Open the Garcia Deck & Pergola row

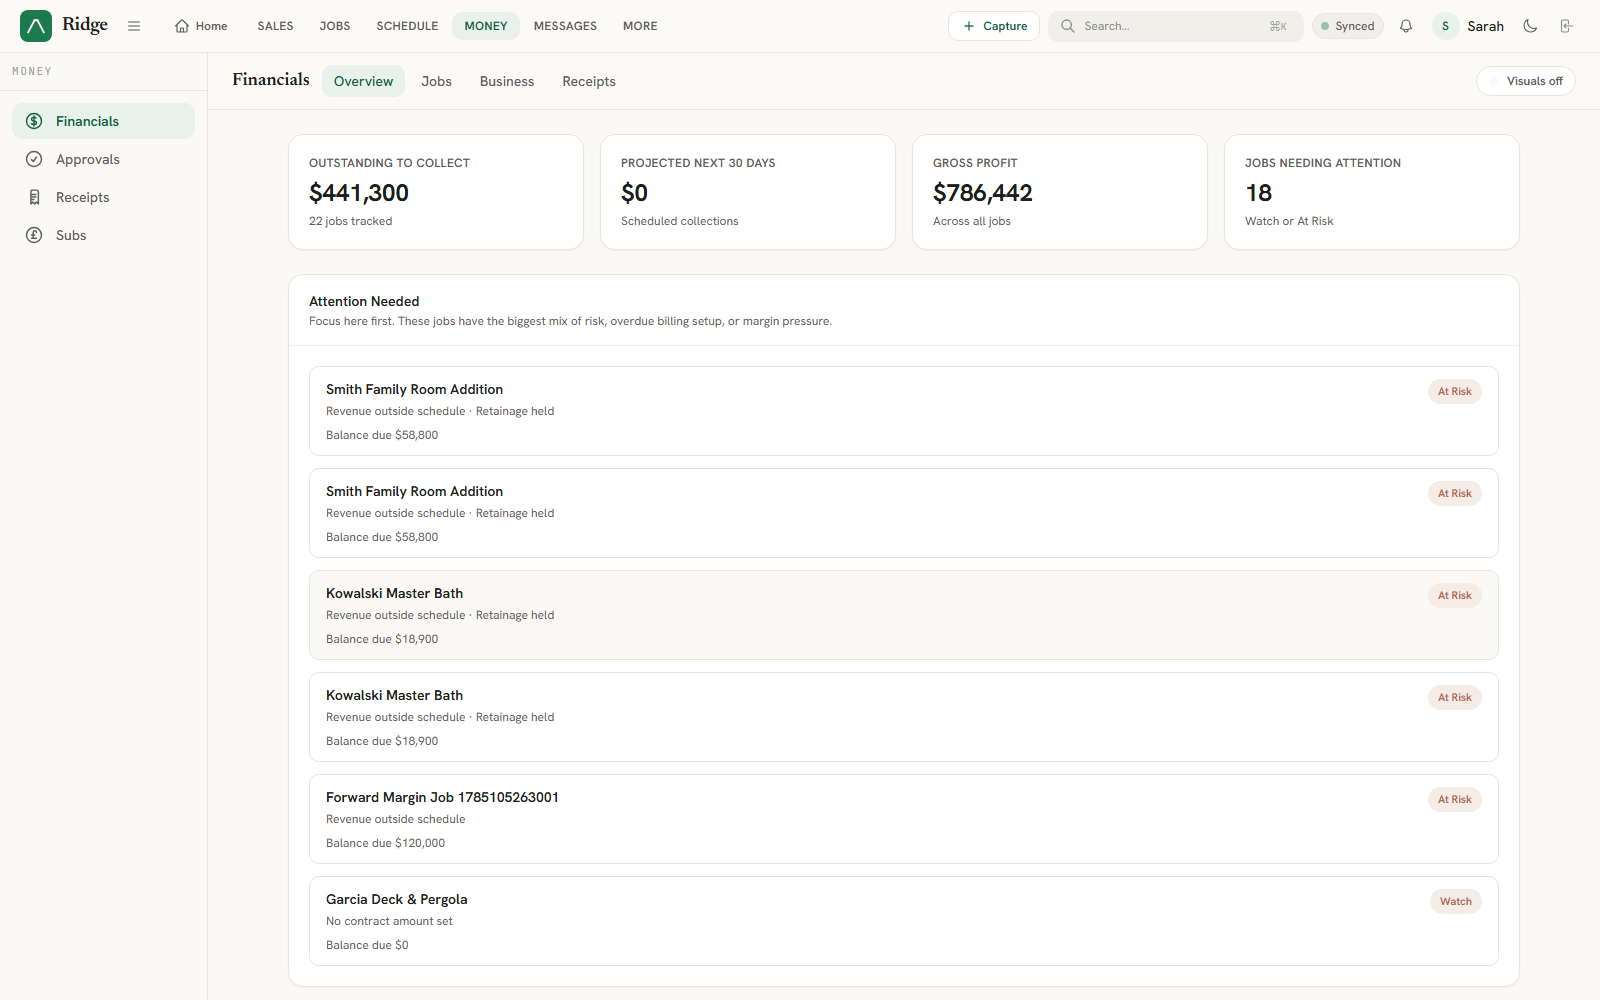coord(904,921)
